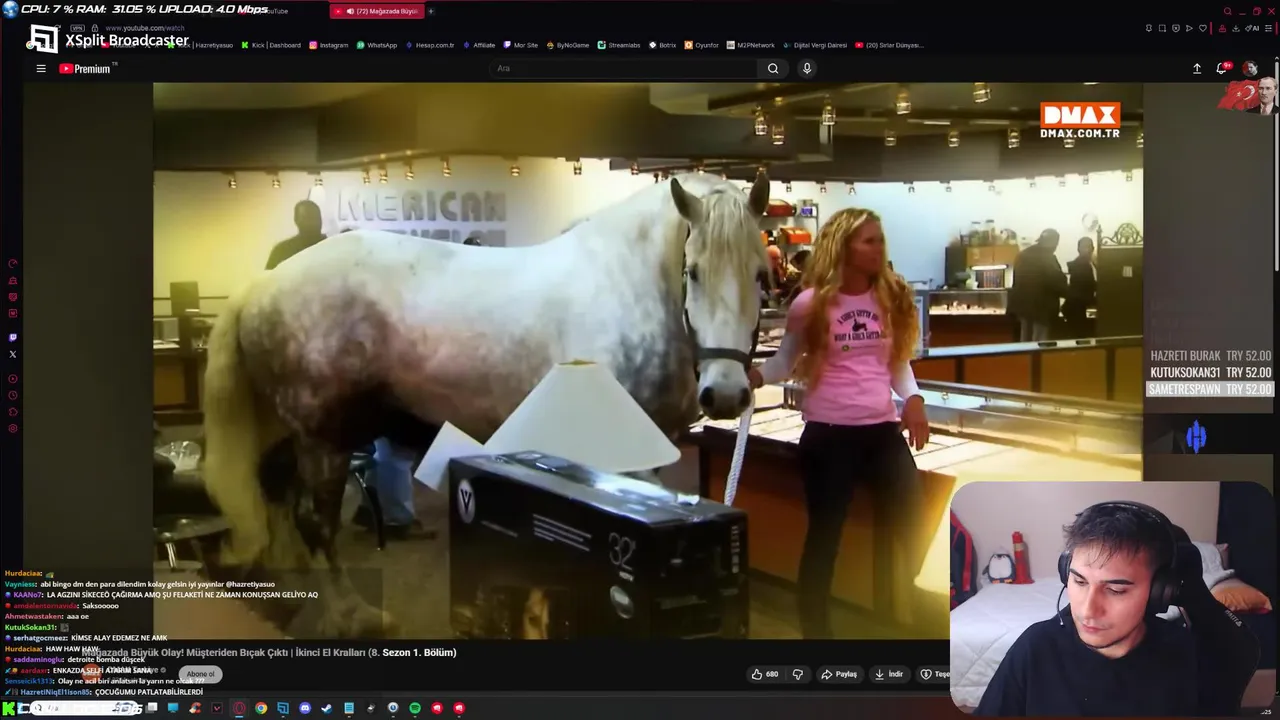The width and height of the screenshot is (1280, 720).
Task: Open the ByNoGame bookmark
Action: coord(568,45)
